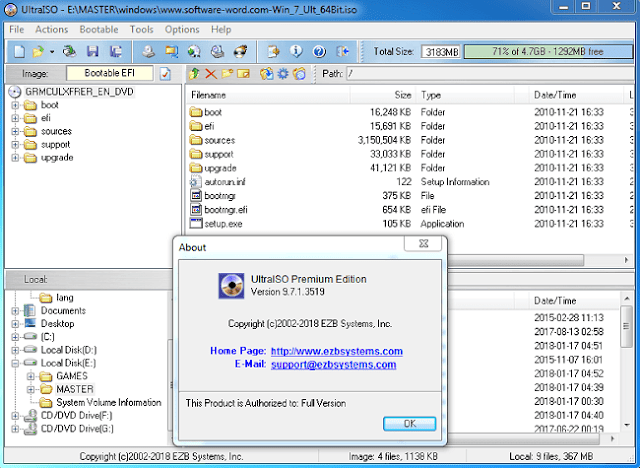Viewport: 640px width, 468px height.
Task: Expand the boot folder in the image tree
Action: click(x=15, y=105)
